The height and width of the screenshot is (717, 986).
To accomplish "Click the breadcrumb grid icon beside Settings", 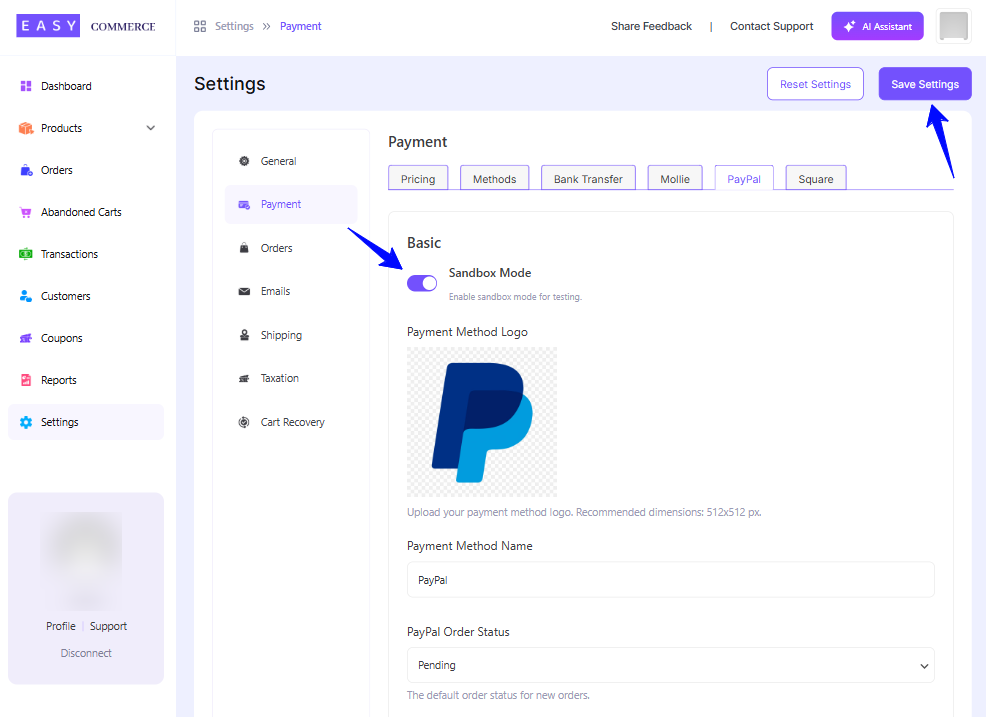I will (200, 26).
